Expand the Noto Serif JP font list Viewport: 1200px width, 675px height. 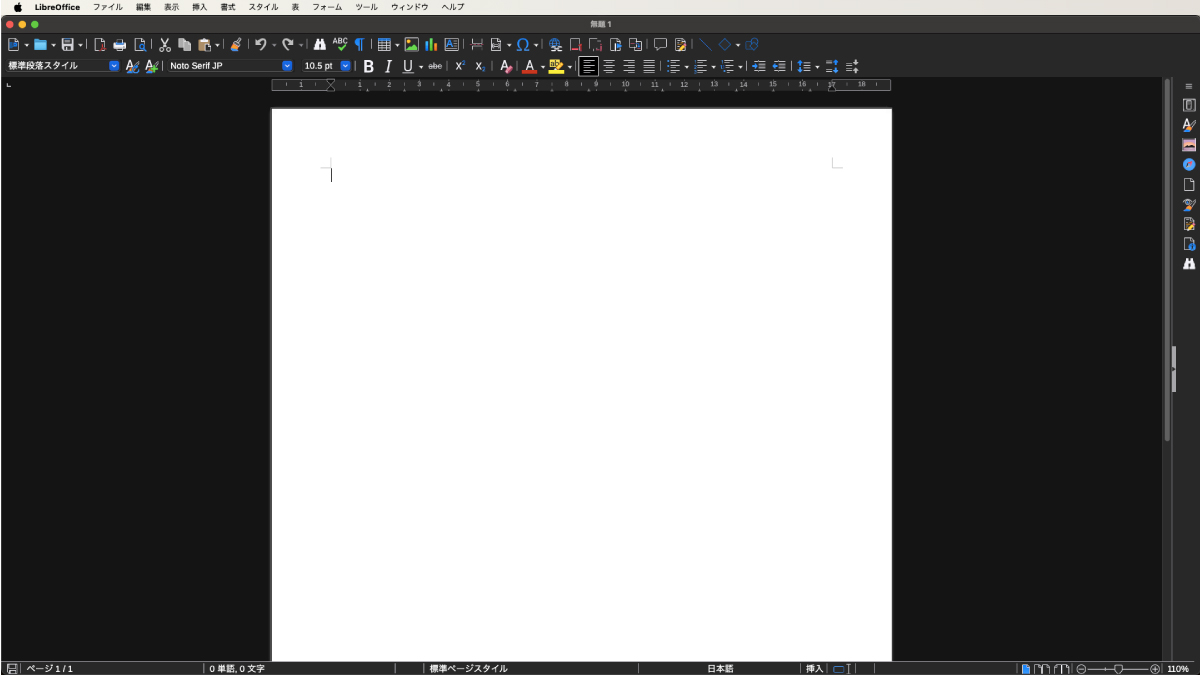pos(287,66)
